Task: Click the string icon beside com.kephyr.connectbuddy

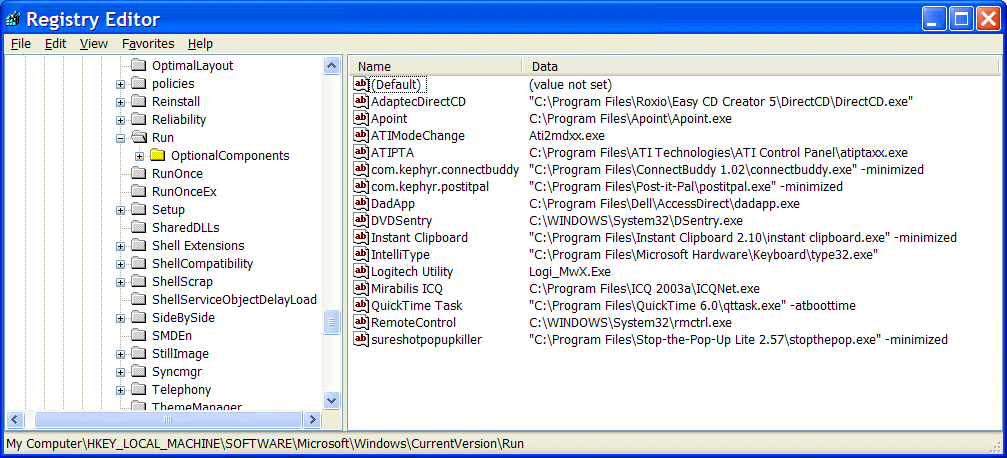Action: 361,170
